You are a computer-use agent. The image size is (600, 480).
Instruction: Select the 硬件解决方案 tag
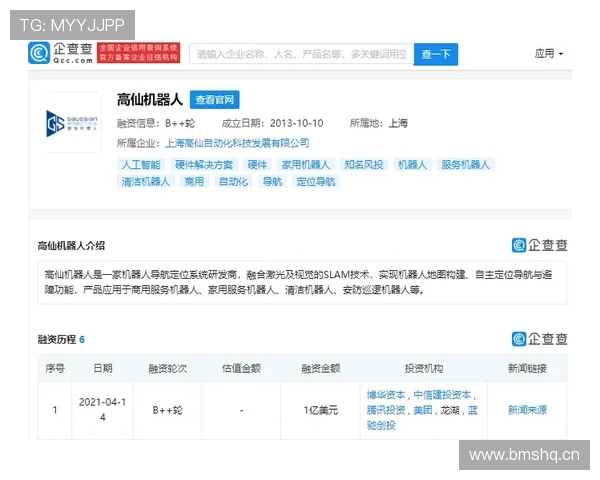(204, 165)
